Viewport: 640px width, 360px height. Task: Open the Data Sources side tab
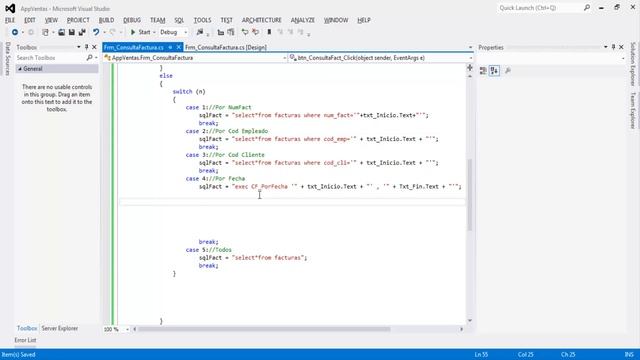tap(7, 58)
